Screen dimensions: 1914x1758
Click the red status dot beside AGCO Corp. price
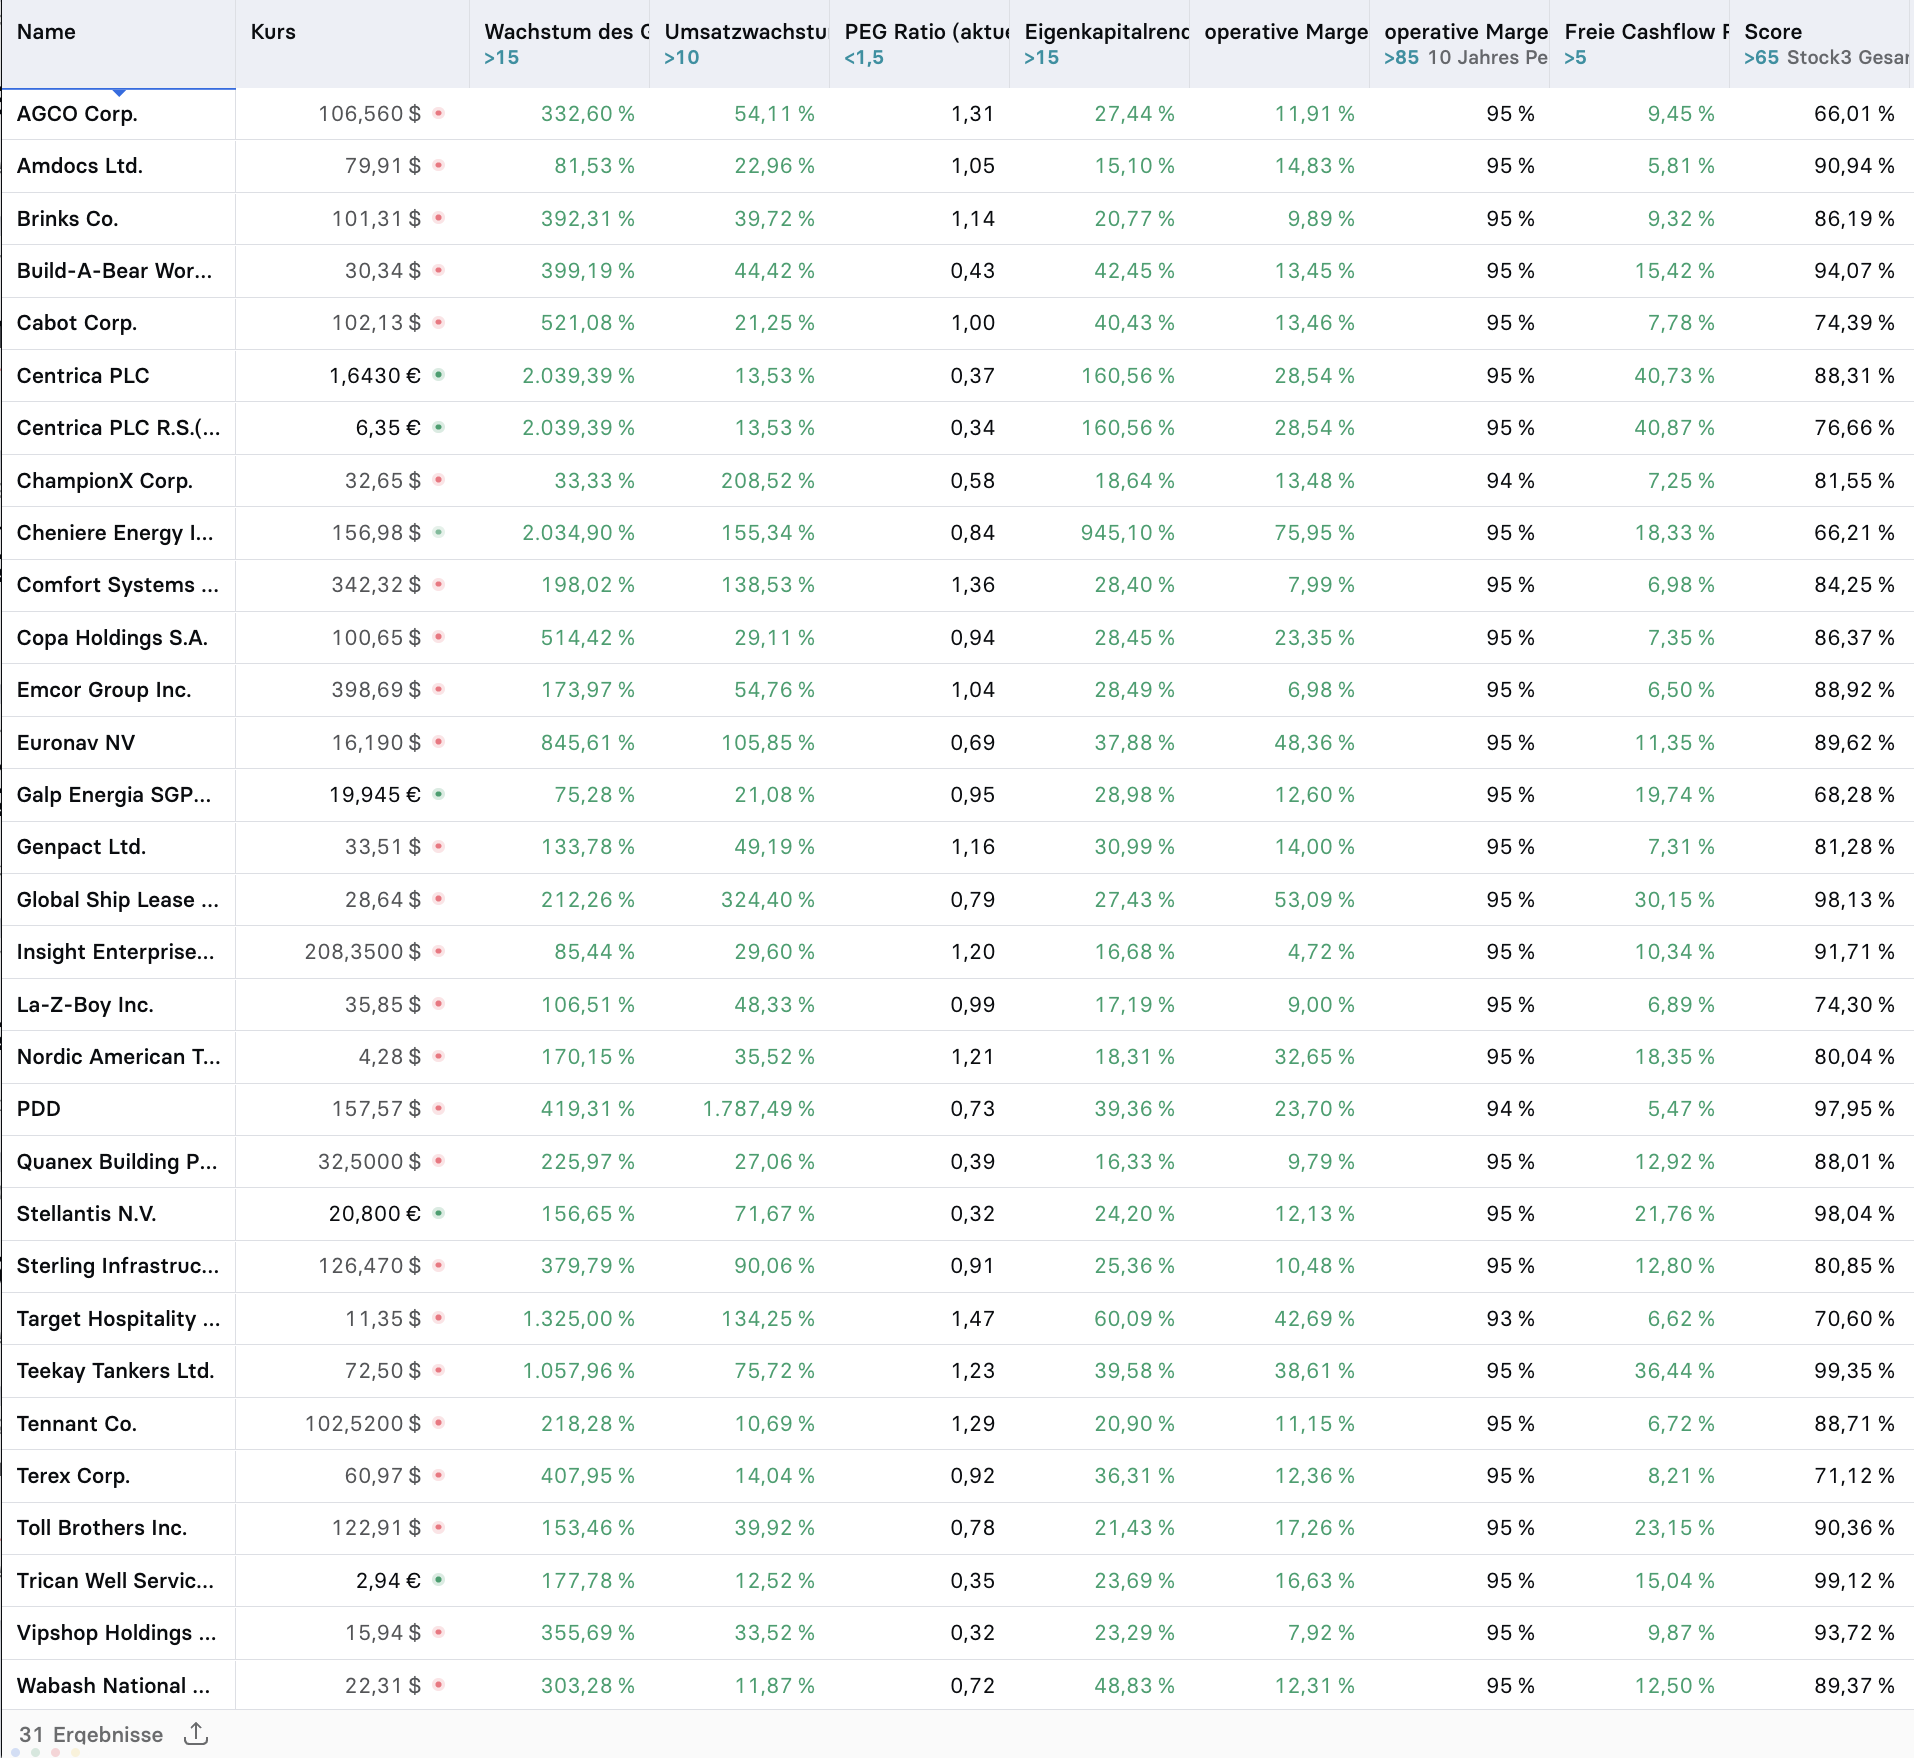pyautogui.click(x=440, y=114)
